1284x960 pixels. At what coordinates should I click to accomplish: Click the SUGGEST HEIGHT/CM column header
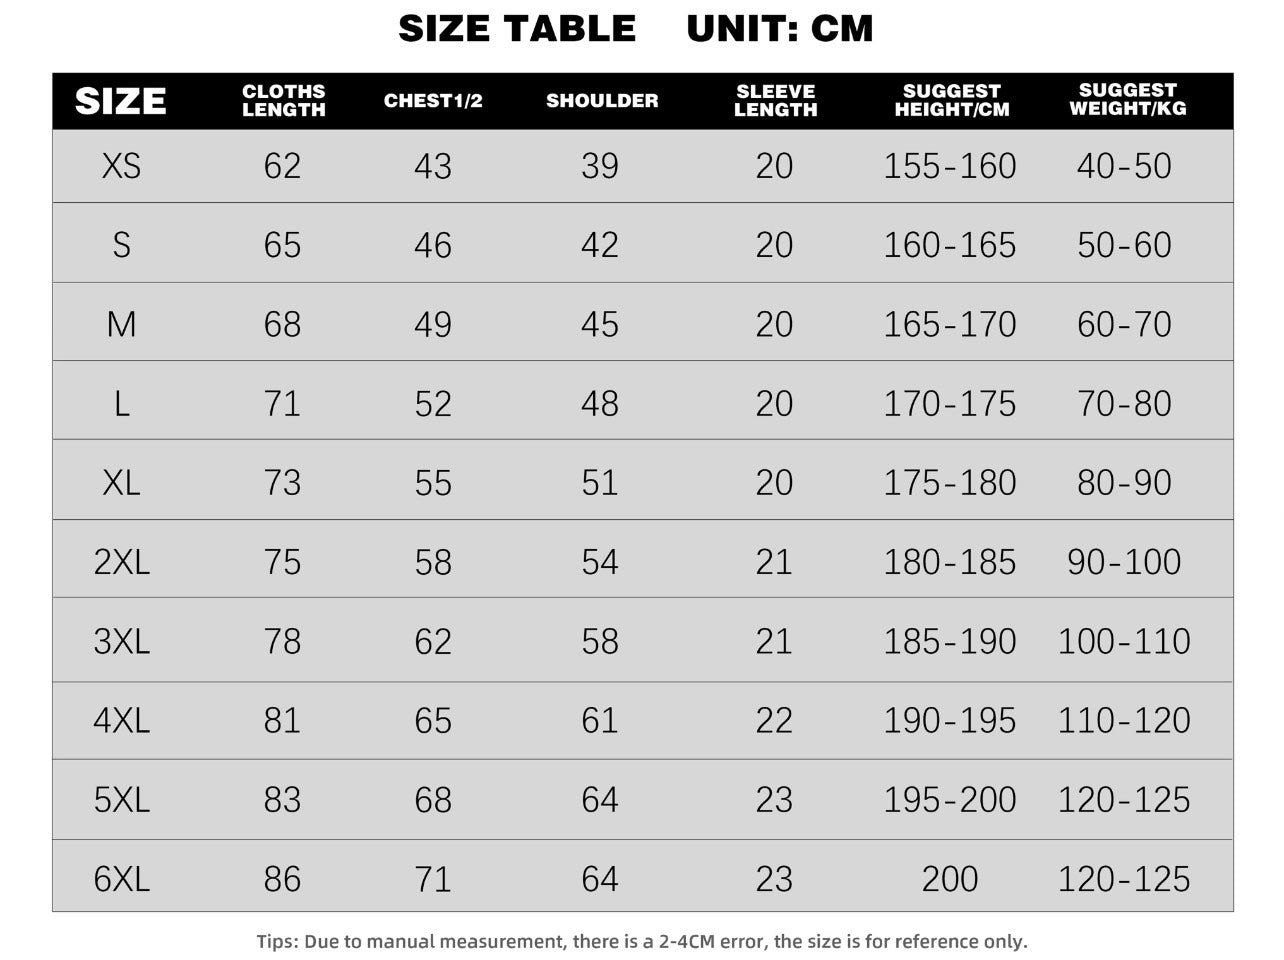(x=951, y=101)
